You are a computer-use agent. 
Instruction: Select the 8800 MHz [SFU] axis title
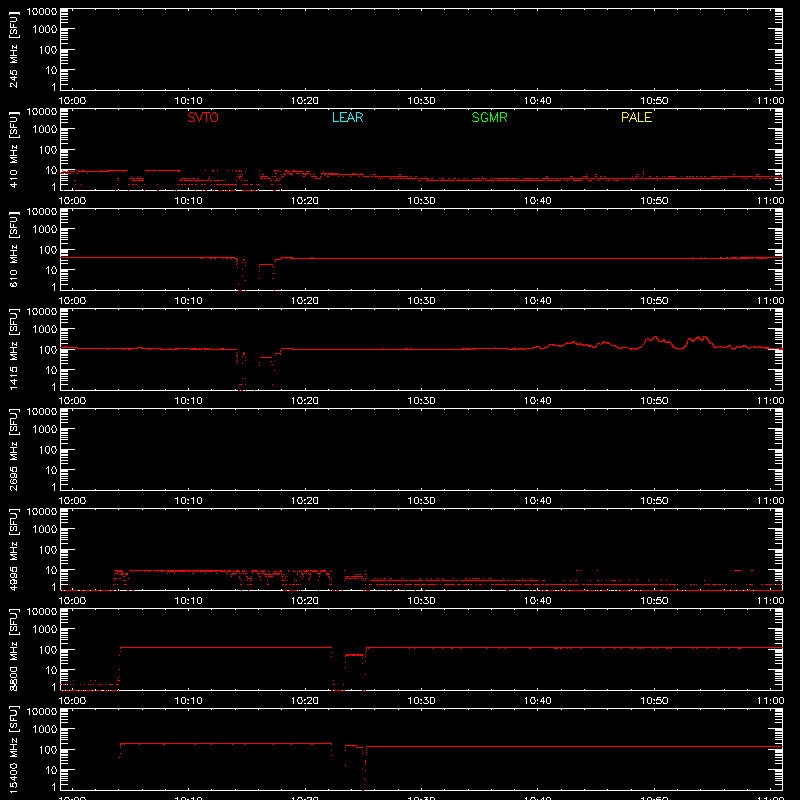13,649
